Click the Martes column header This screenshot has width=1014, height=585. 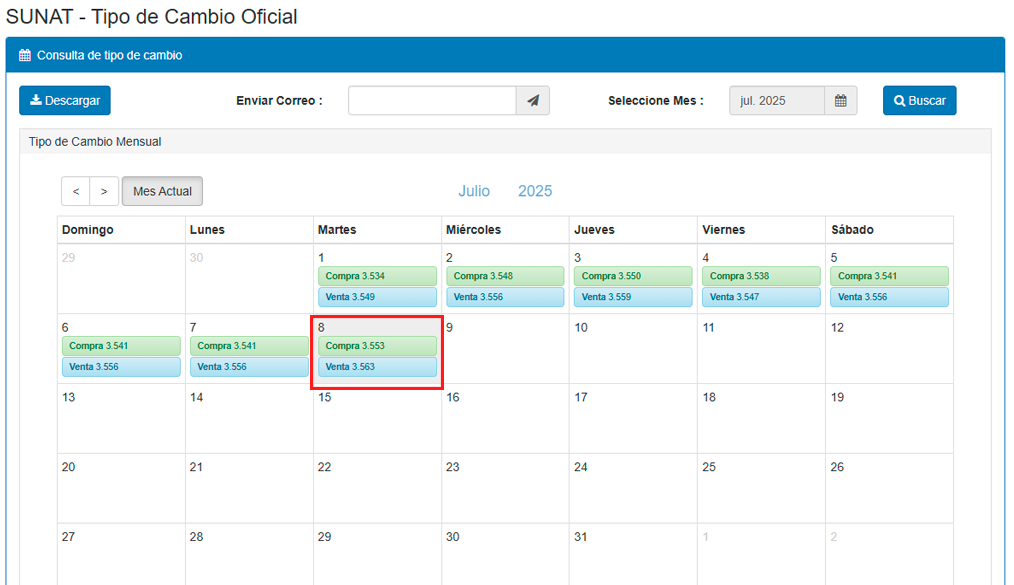tap(337, 229)
